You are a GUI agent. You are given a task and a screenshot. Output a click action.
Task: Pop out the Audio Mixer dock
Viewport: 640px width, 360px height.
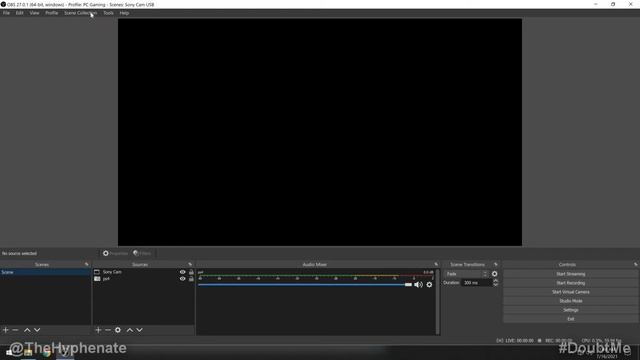tap(436, 264)
